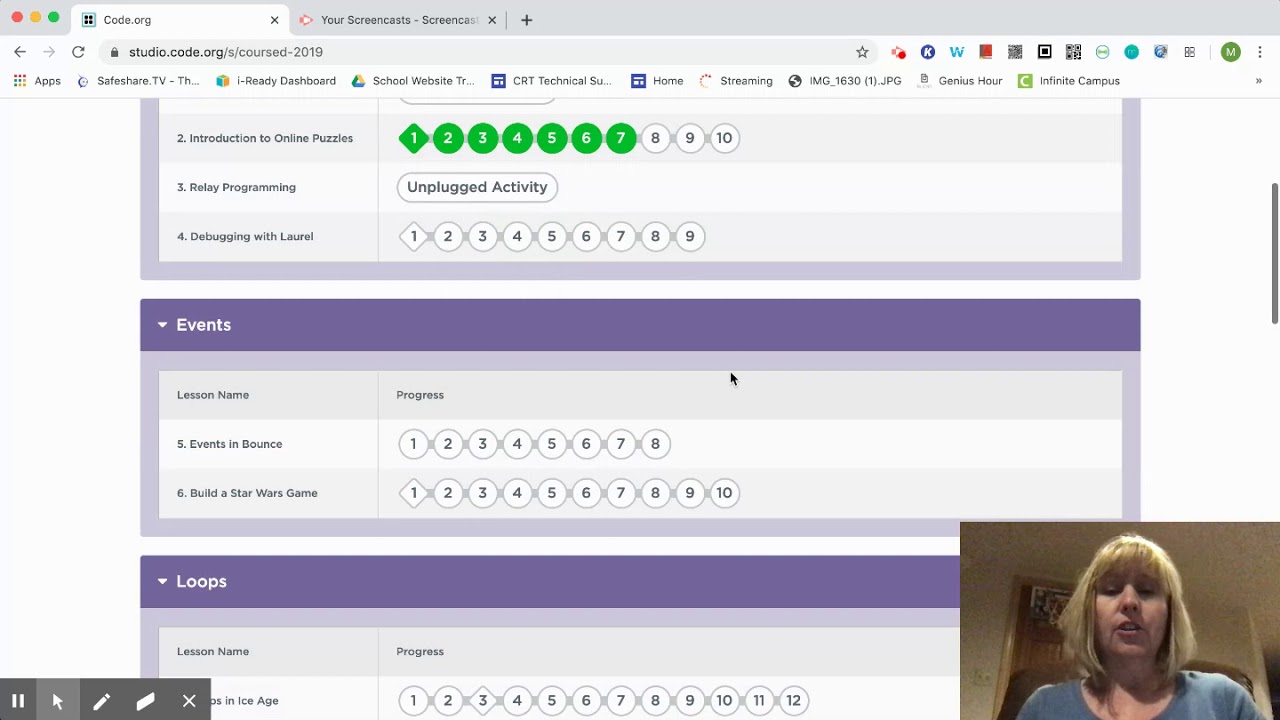
Task: Close the Your Screencasts tab
Action: point(492,20)
